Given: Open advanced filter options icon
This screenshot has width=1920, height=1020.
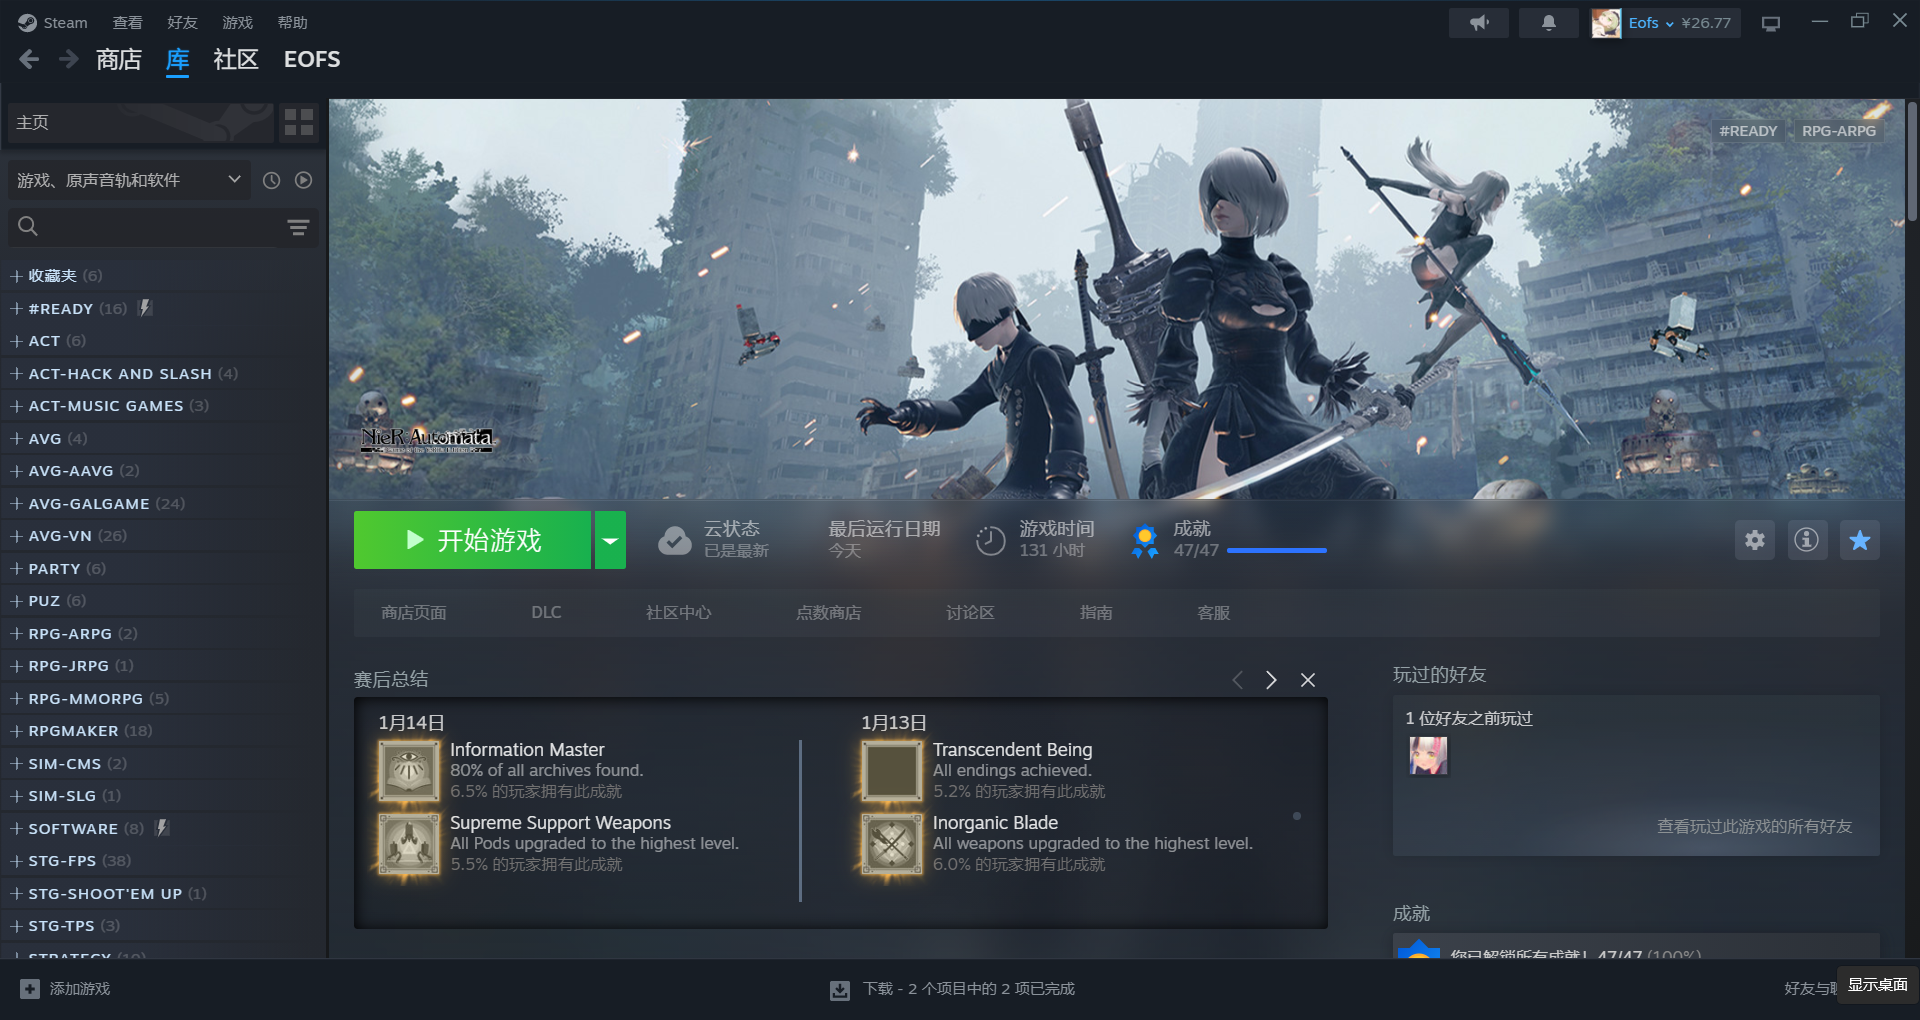Looking at the screenshot, I should coord(298,227).
